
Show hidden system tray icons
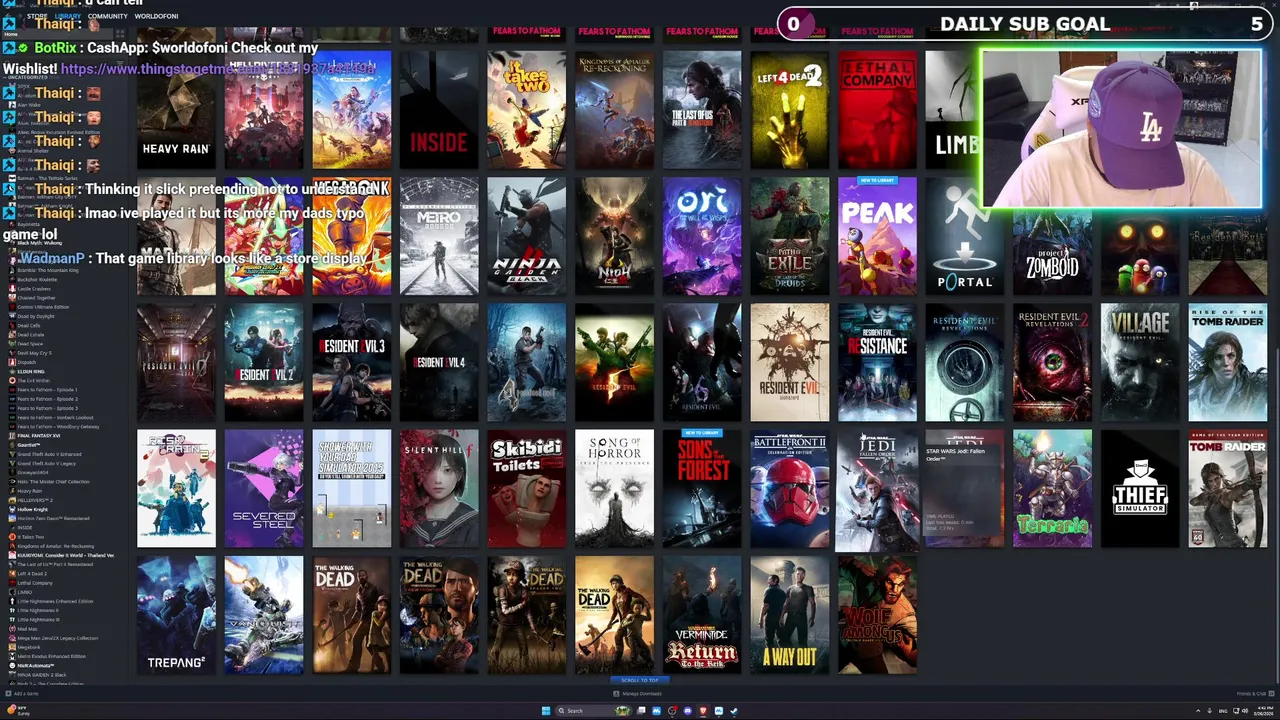[x=1198, y=711]
